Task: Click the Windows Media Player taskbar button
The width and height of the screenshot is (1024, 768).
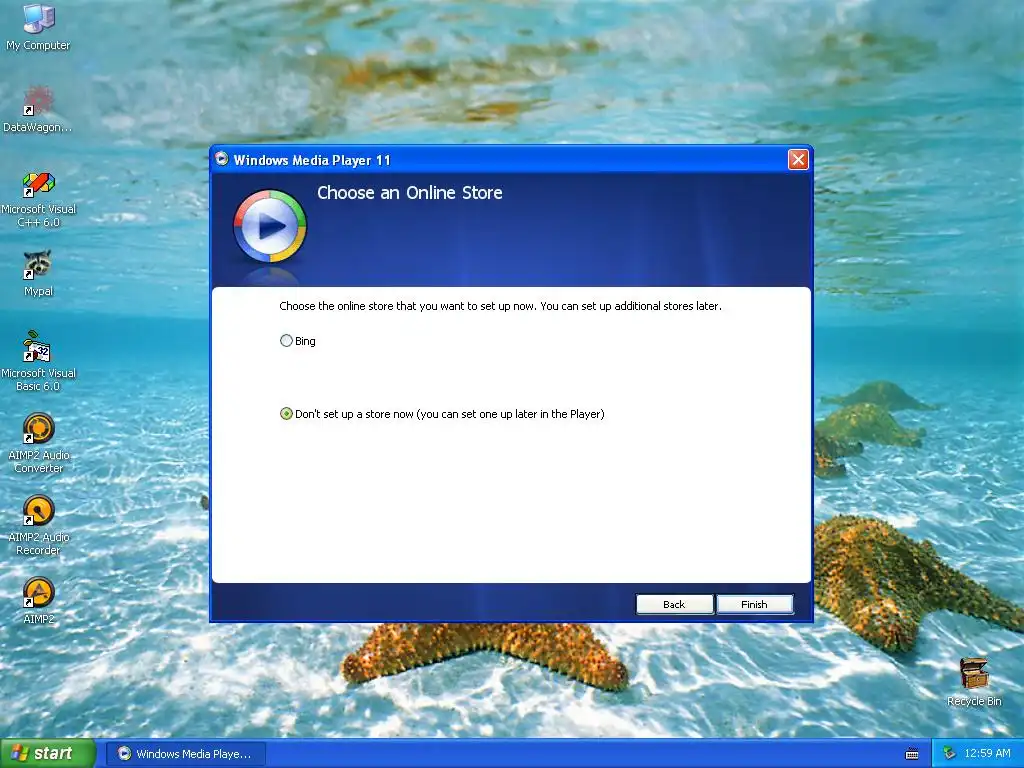Action: 185,754
